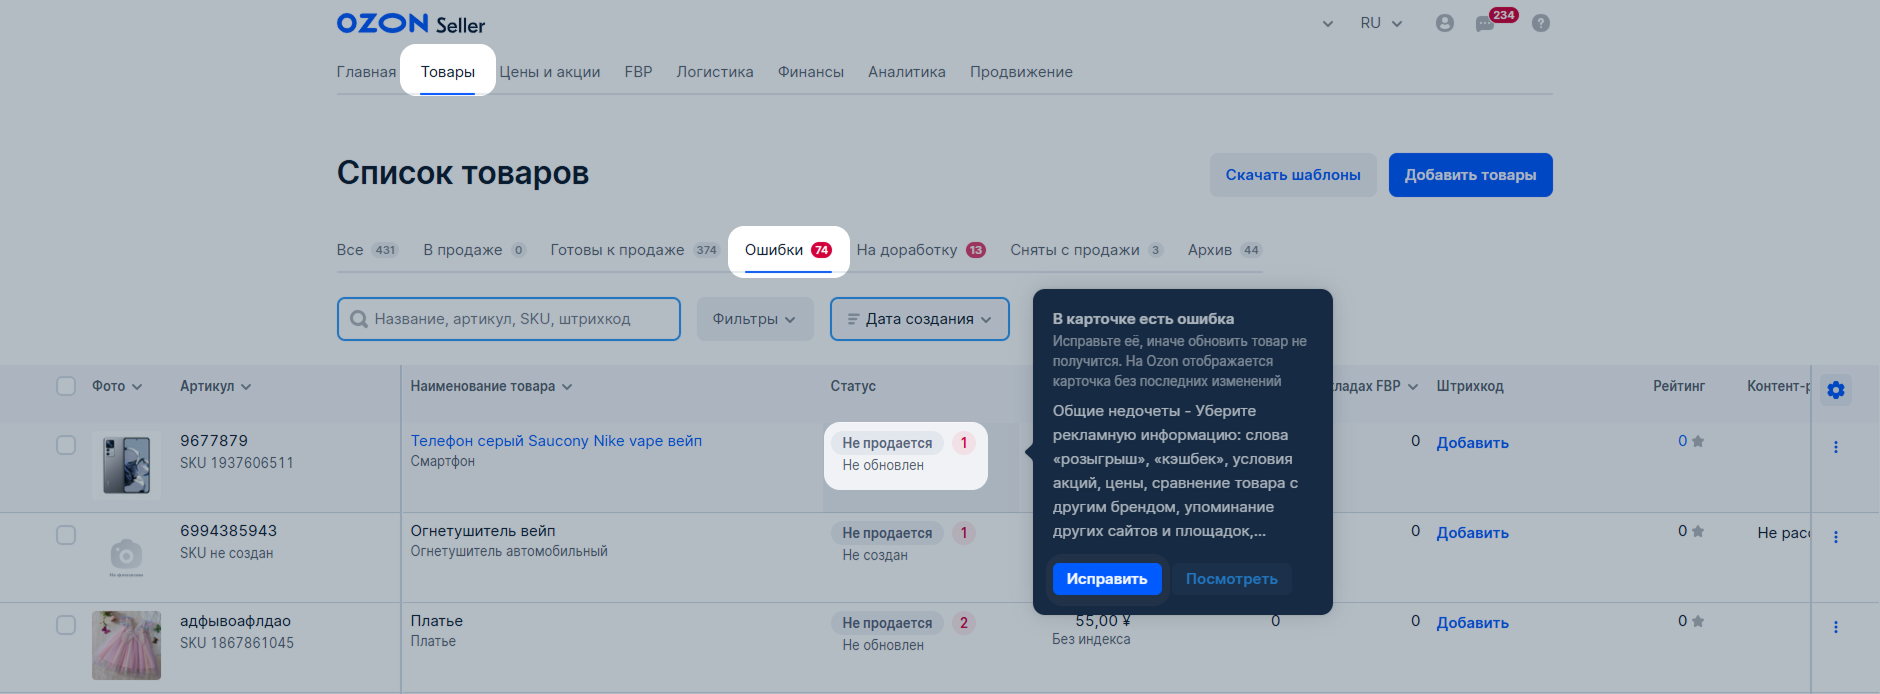Expand the account chevron left of RU
The image size is (1880, 694).
pyautogui.click(x=1328, y=24)
